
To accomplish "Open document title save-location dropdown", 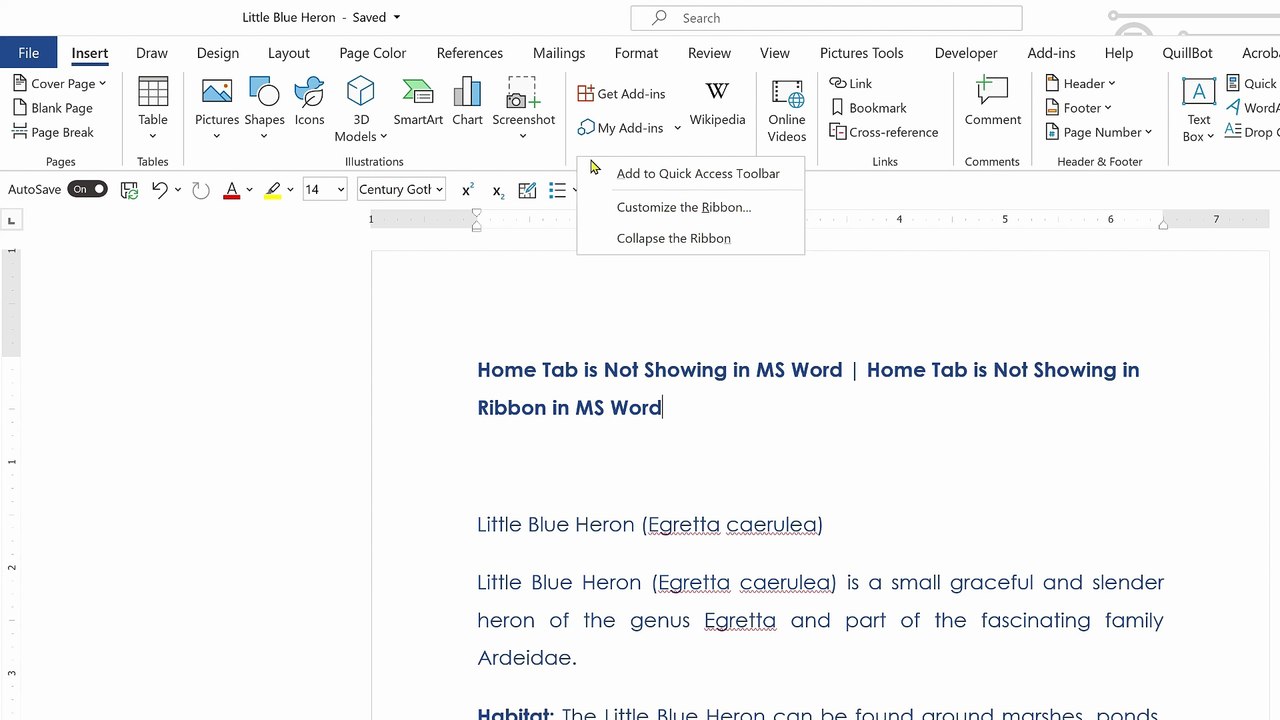I will (x=397, y=18).
